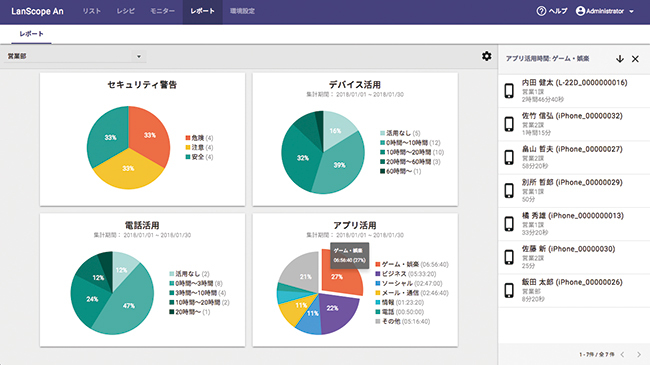Select the レポート sub-tab
The image size is (650, 365).
click(32, 34)
